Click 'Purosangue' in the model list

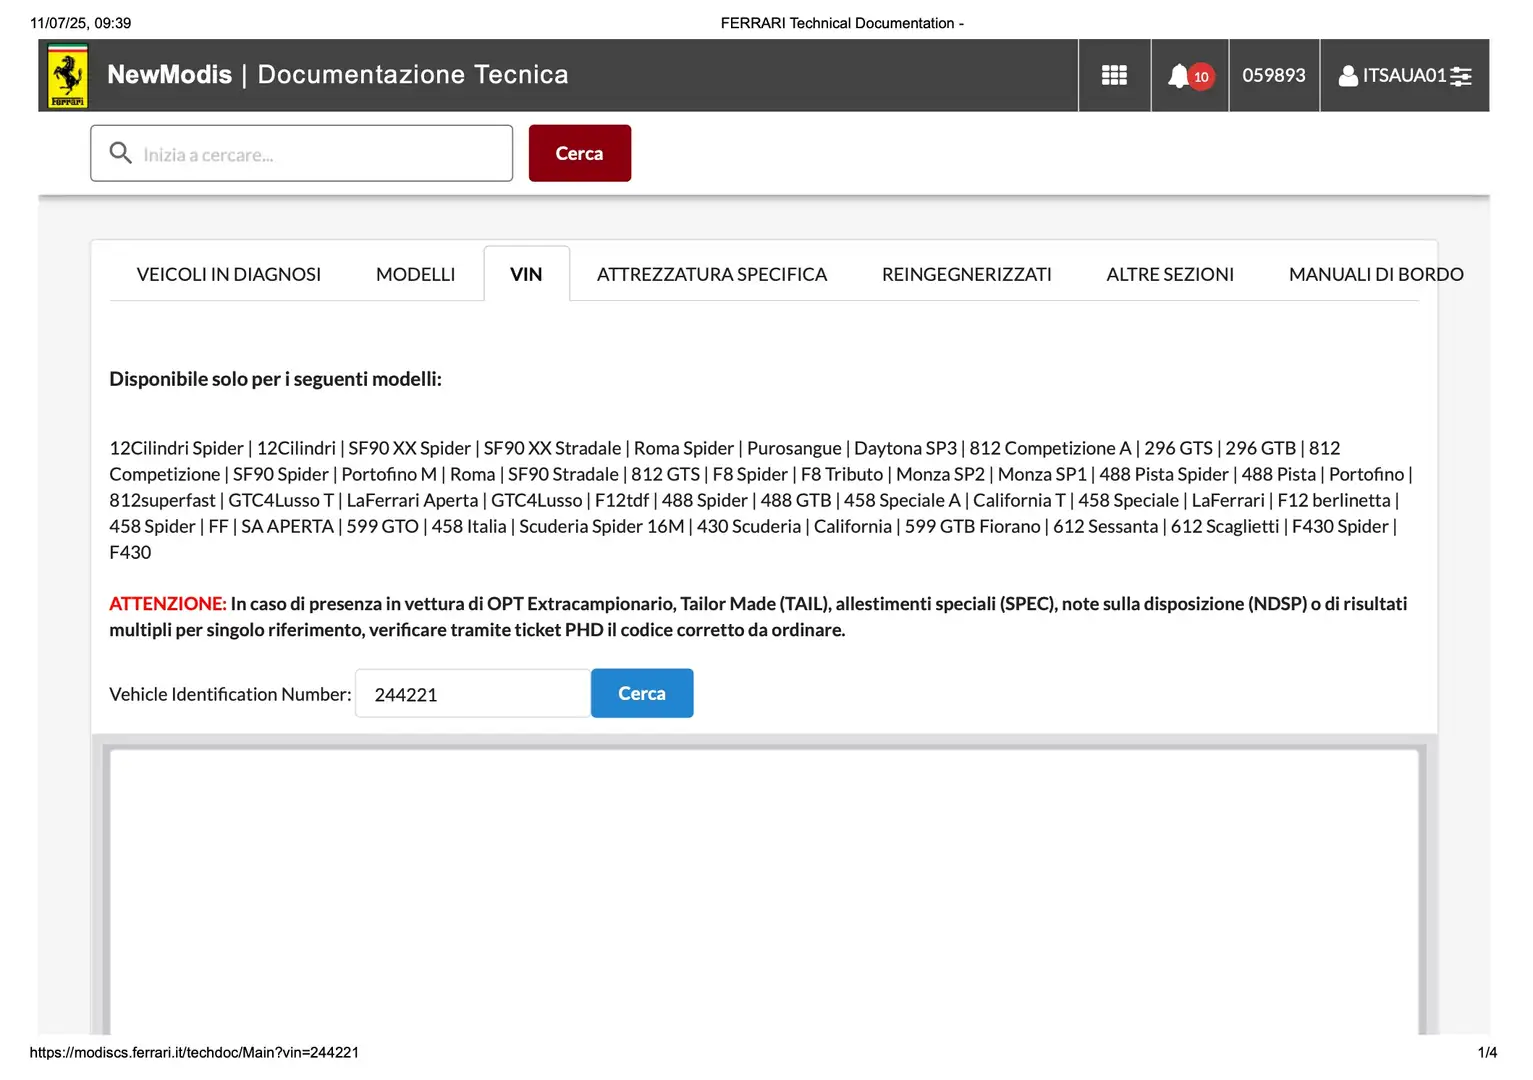coord(794,448)
